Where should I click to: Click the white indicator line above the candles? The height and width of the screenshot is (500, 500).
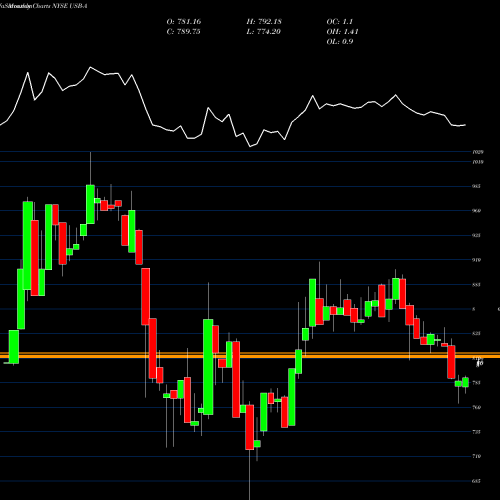tap(233, 107)
